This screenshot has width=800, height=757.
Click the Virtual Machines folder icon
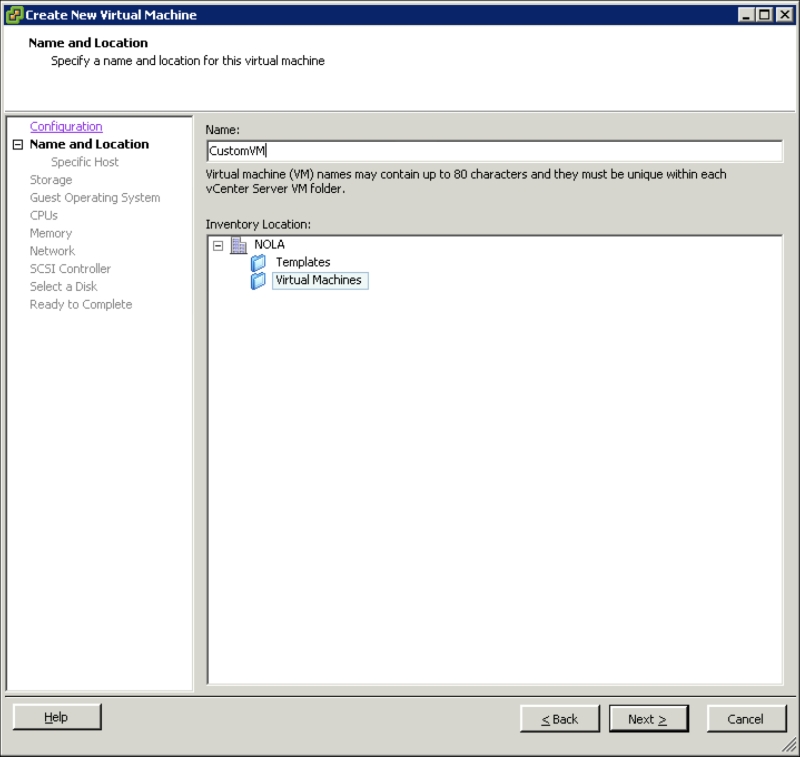(258, 281)
